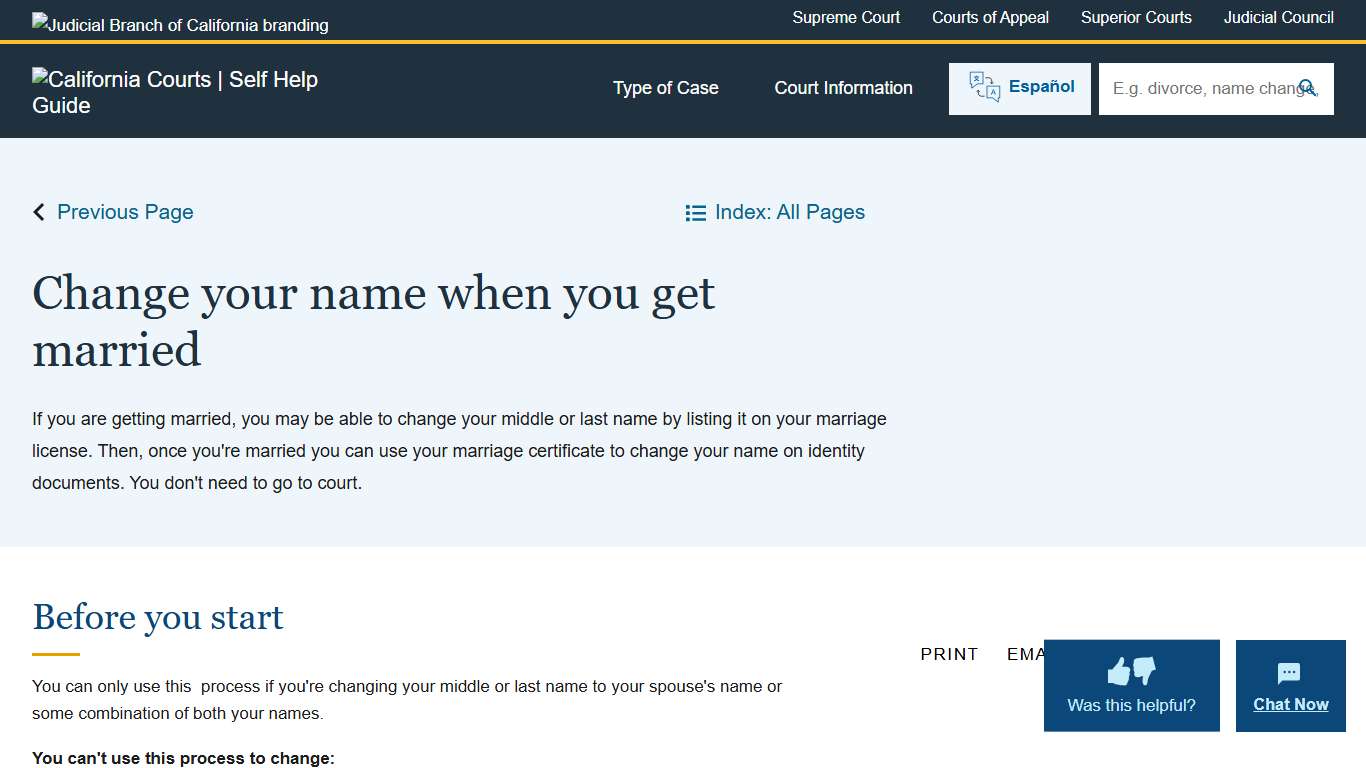Screen dimensions: 1366x768
Task: Open the Court Information menu
Action: click(x=843, y=88)
